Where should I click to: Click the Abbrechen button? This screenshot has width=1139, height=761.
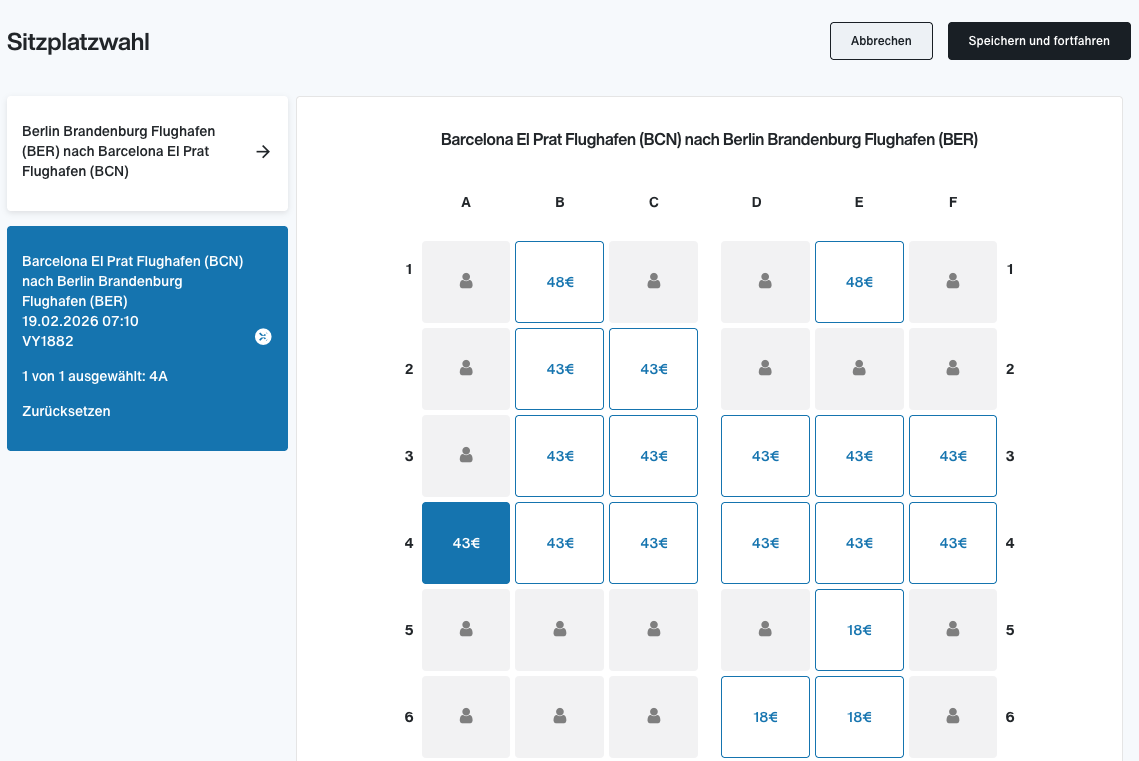click(x=881, y=41)
